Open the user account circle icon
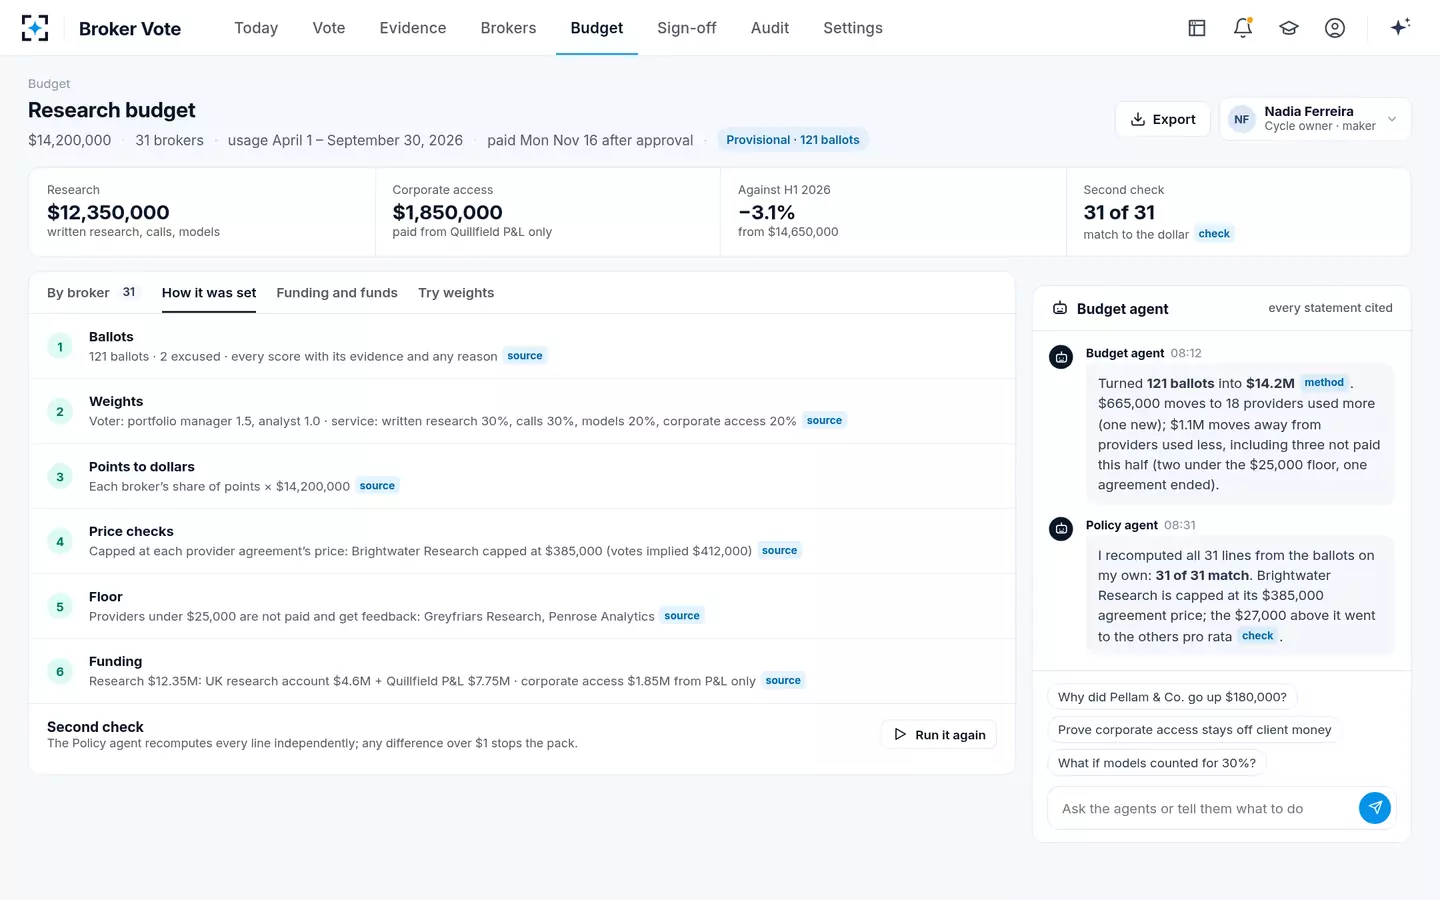1440x900 pixels. point(1335,28)
